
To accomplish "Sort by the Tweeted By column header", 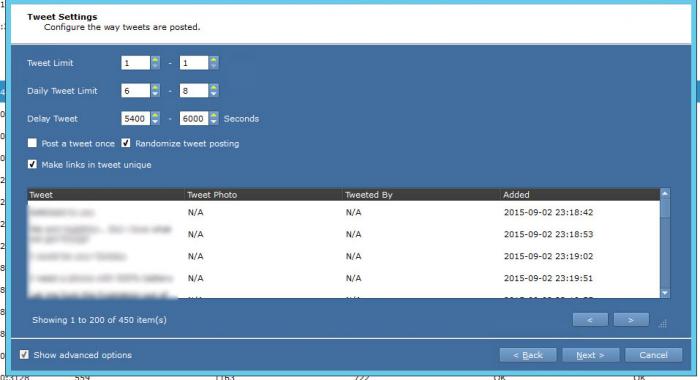I will coord(421,195).
